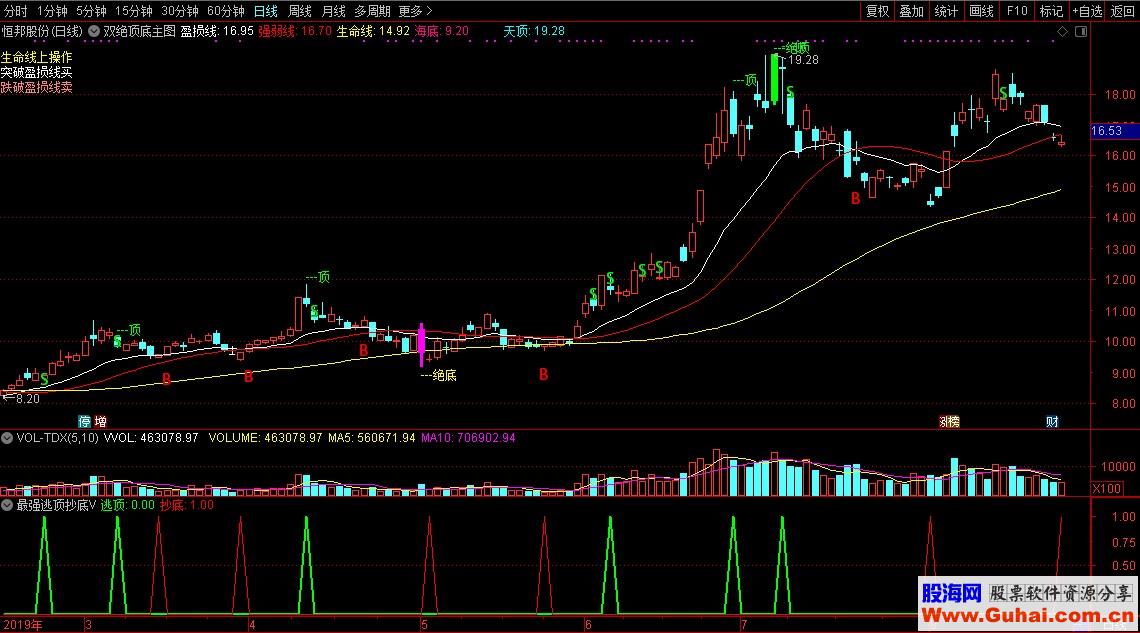Screen dimensions: 1140x633
Task: Click the 财 financial report marker icon
Action: click(1052, 422)
